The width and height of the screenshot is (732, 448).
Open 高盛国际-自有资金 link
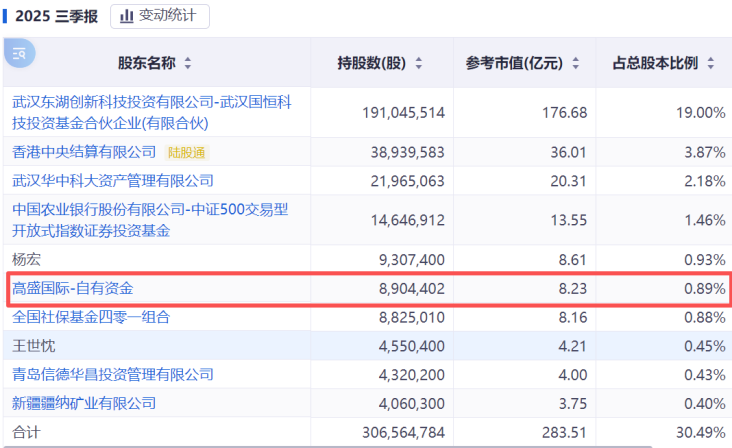click(73, 288)
